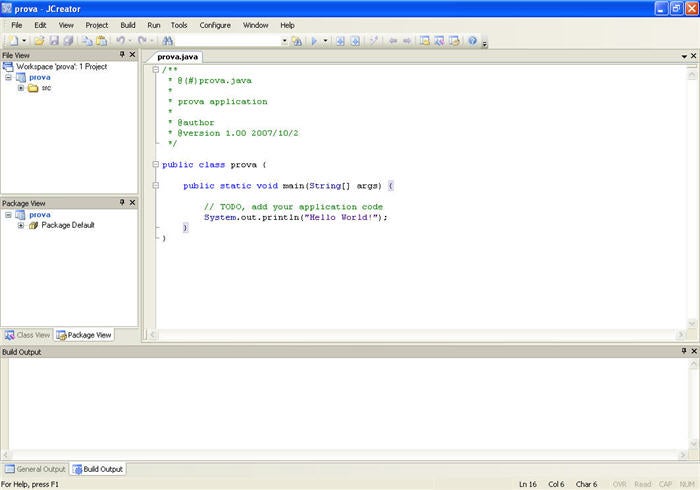Open the editor document list dropdown arrow
This screenshot has height=490, width=700.
pyautogui.click(x=684, y=56)
